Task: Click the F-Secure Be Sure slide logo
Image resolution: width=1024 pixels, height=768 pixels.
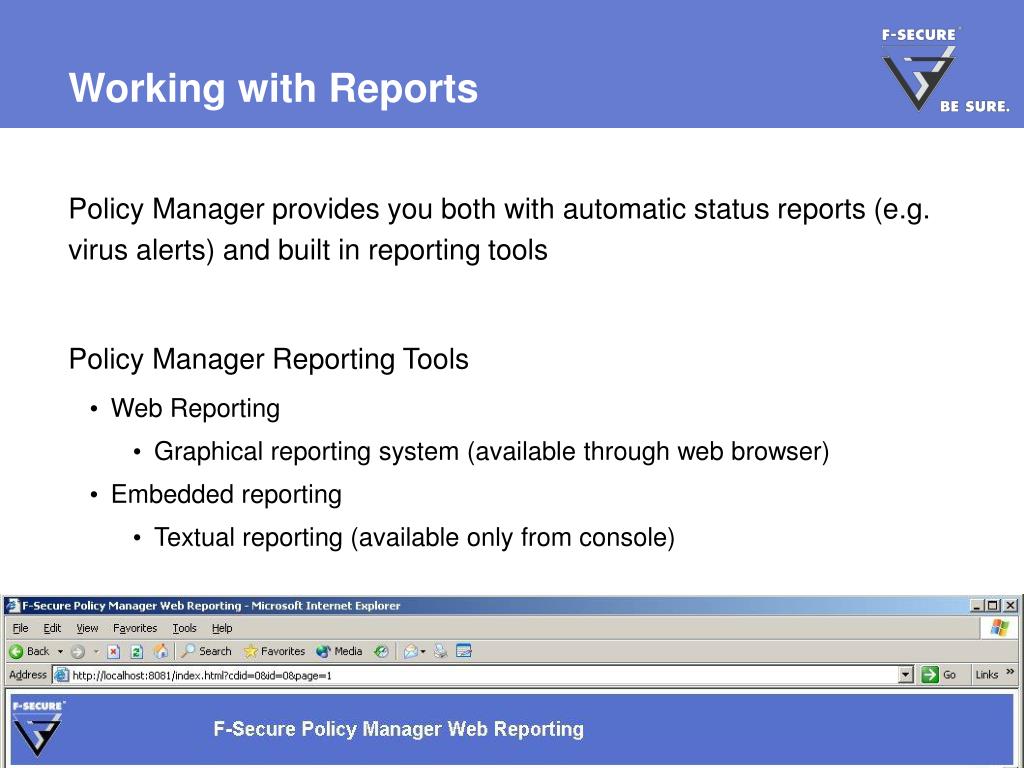Action: coord(944,70)
